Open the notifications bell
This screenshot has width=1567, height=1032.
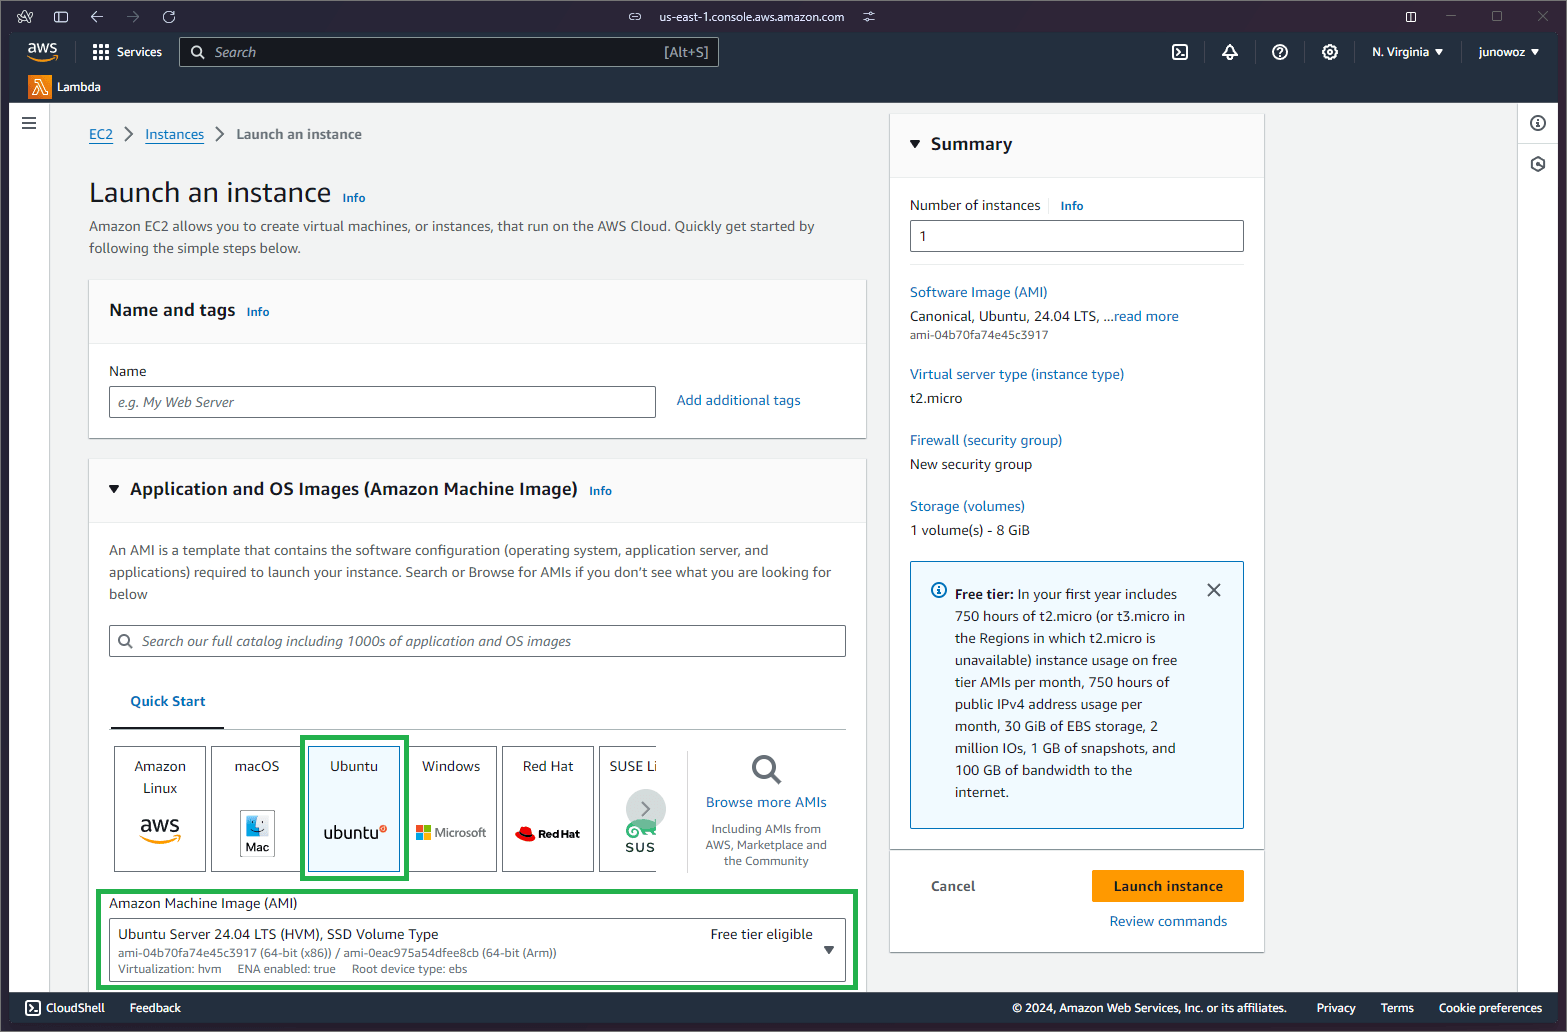pos(1229,51)
